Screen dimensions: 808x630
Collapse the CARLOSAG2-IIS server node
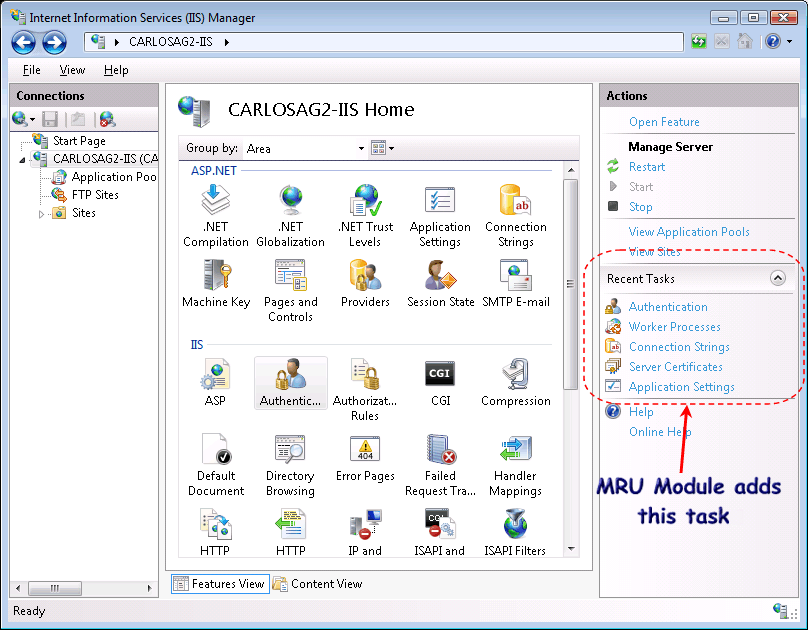pyautogui.click(x=22, y=160)
